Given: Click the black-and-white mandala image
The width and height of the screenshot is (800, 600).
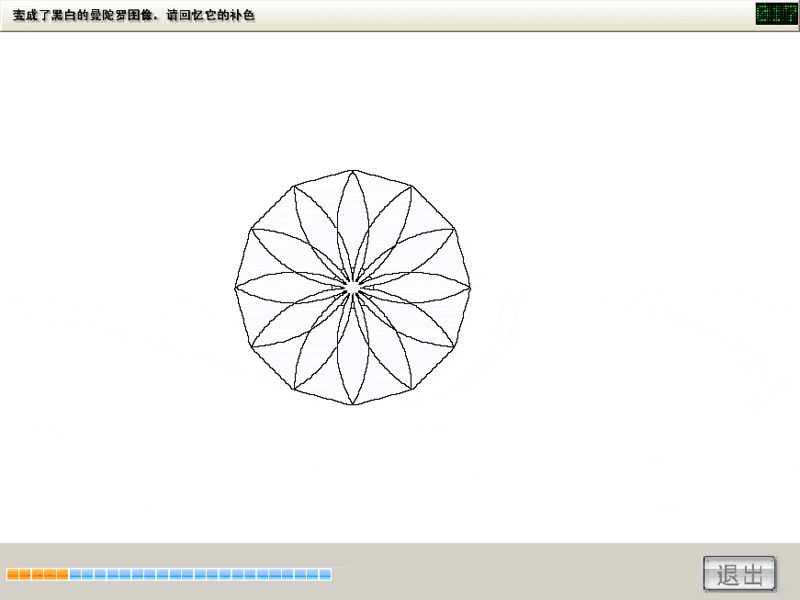Looking at the screenshot, I should 353,288.
